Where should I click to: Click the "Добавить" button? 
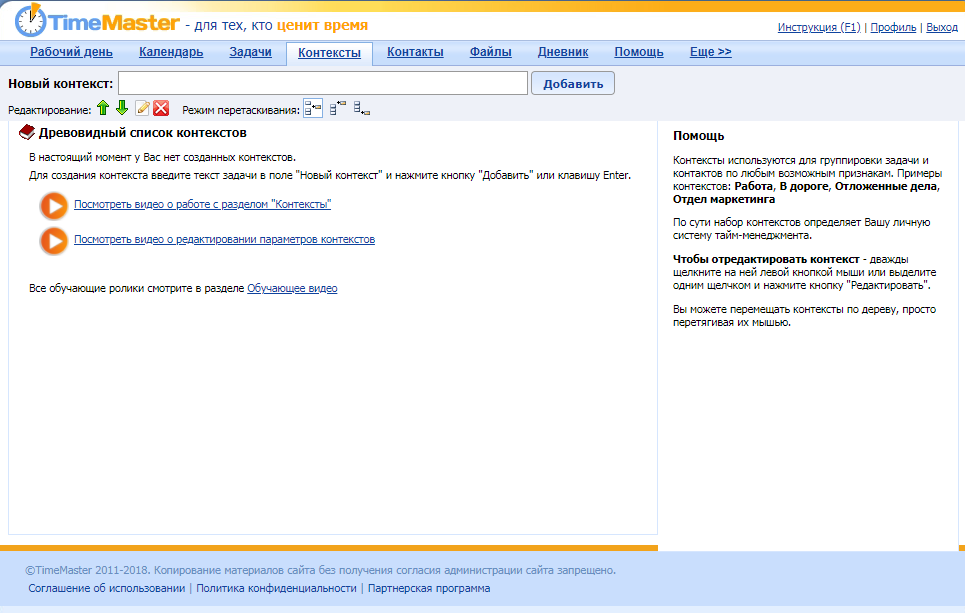click(x=573, y=84)
